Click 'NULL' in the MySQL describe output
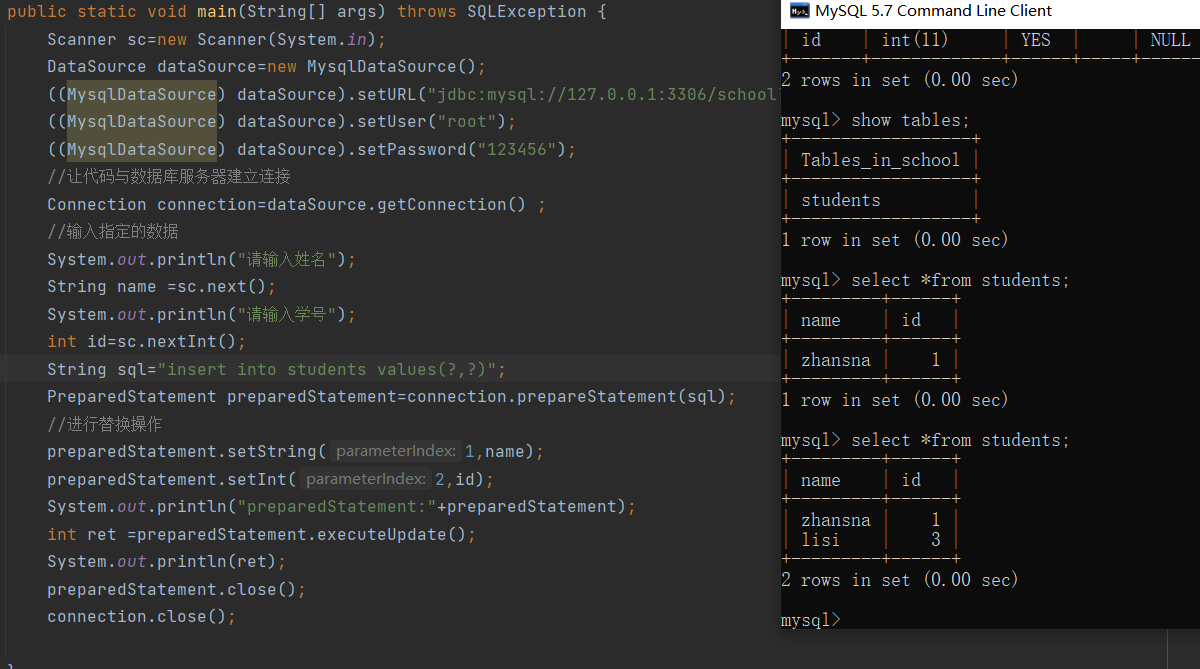This screenshot has width=1200, height=669. coord(1170,40)
